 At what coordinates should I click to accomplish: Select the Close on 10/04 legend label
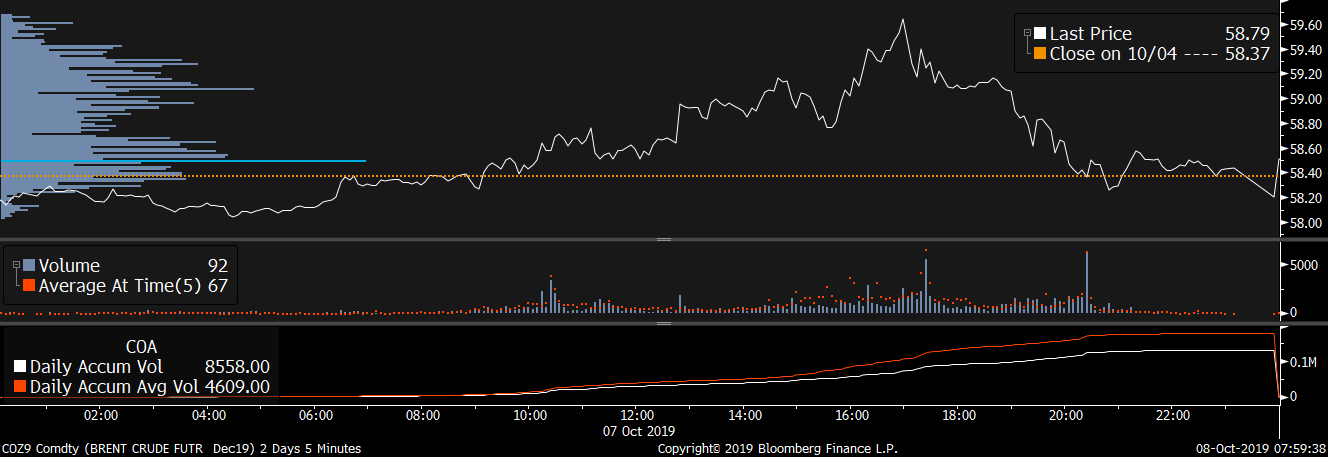[1114, 54]
